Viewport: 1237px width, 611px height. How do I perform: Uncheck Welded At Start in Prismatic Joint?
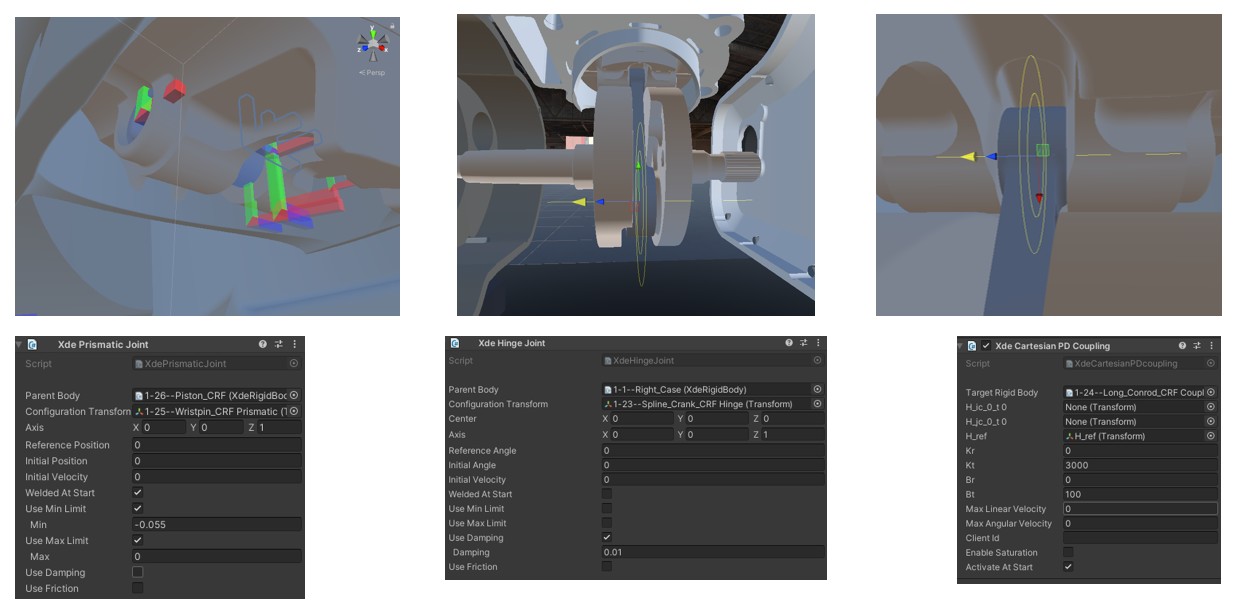(x=138, y=492)
